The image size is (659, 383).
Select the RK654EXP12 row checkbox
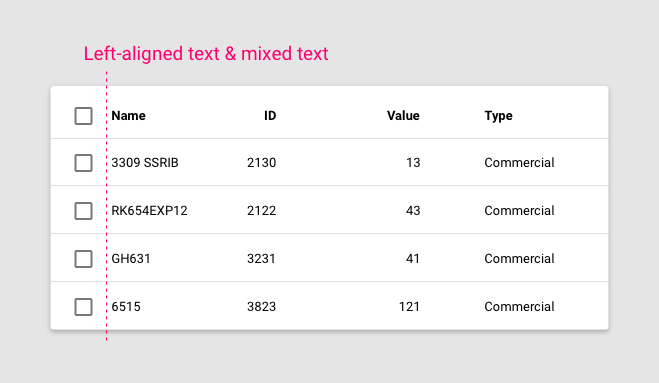coord(83,211)
